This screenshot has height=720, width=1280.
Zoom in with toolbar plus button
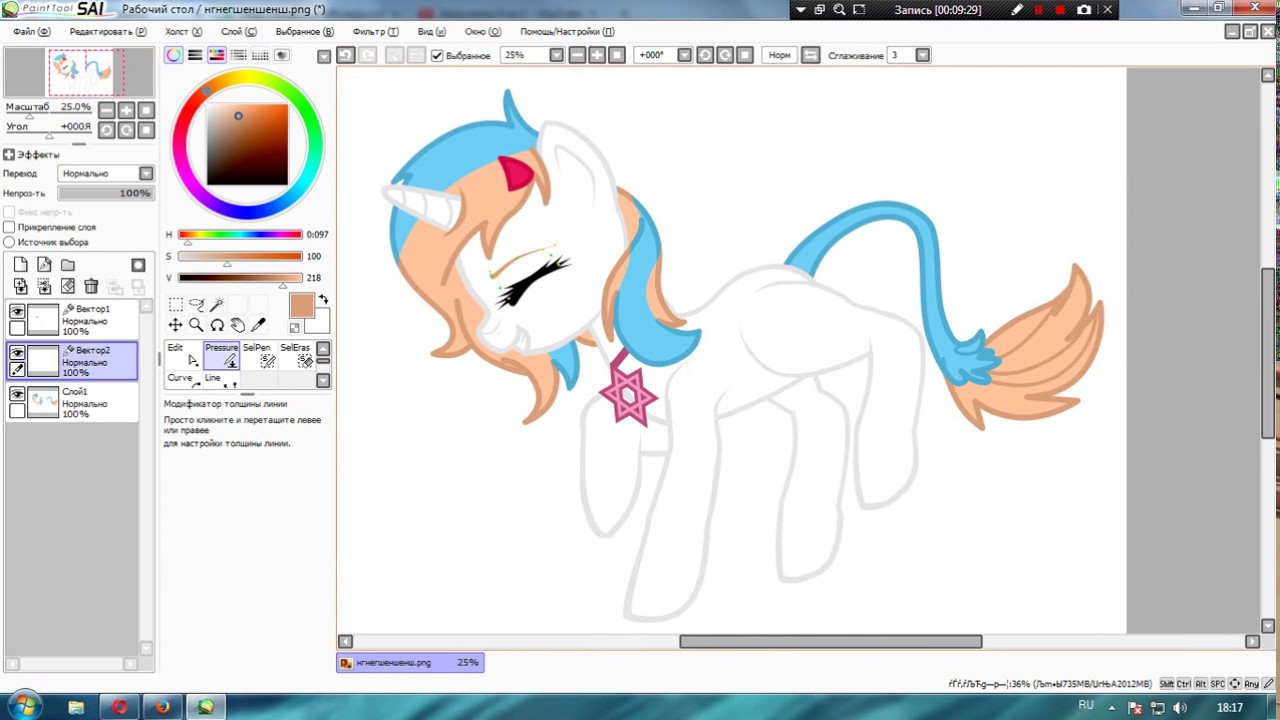597,55
